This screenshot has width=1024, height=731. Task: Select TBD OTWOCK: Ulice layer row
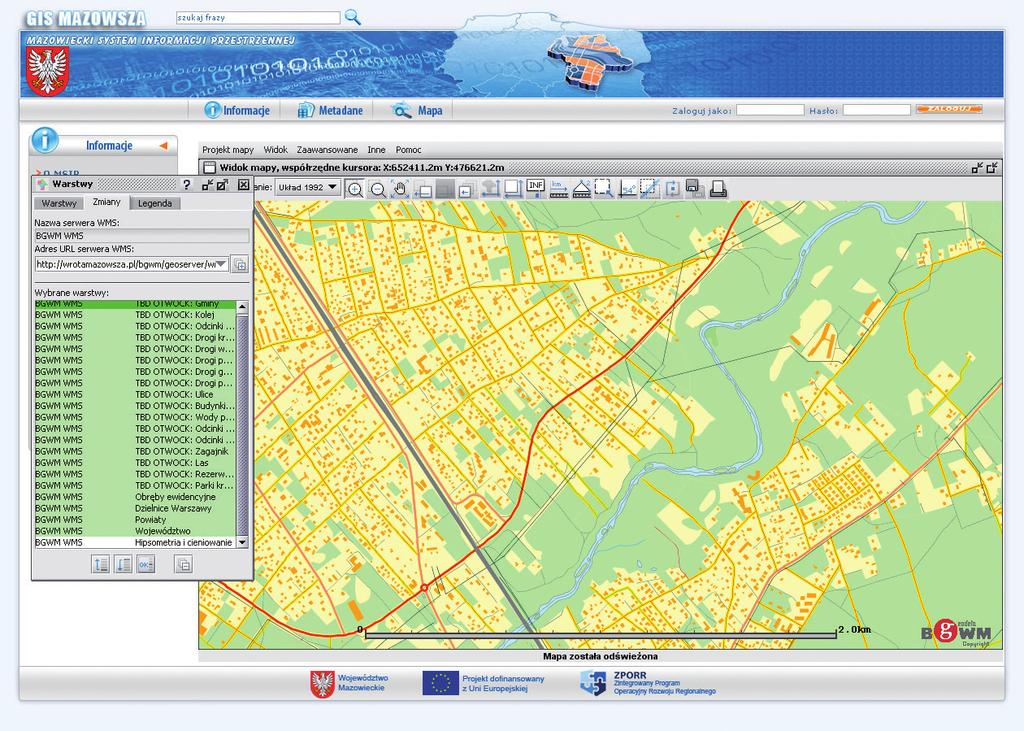tap(135, 395)
